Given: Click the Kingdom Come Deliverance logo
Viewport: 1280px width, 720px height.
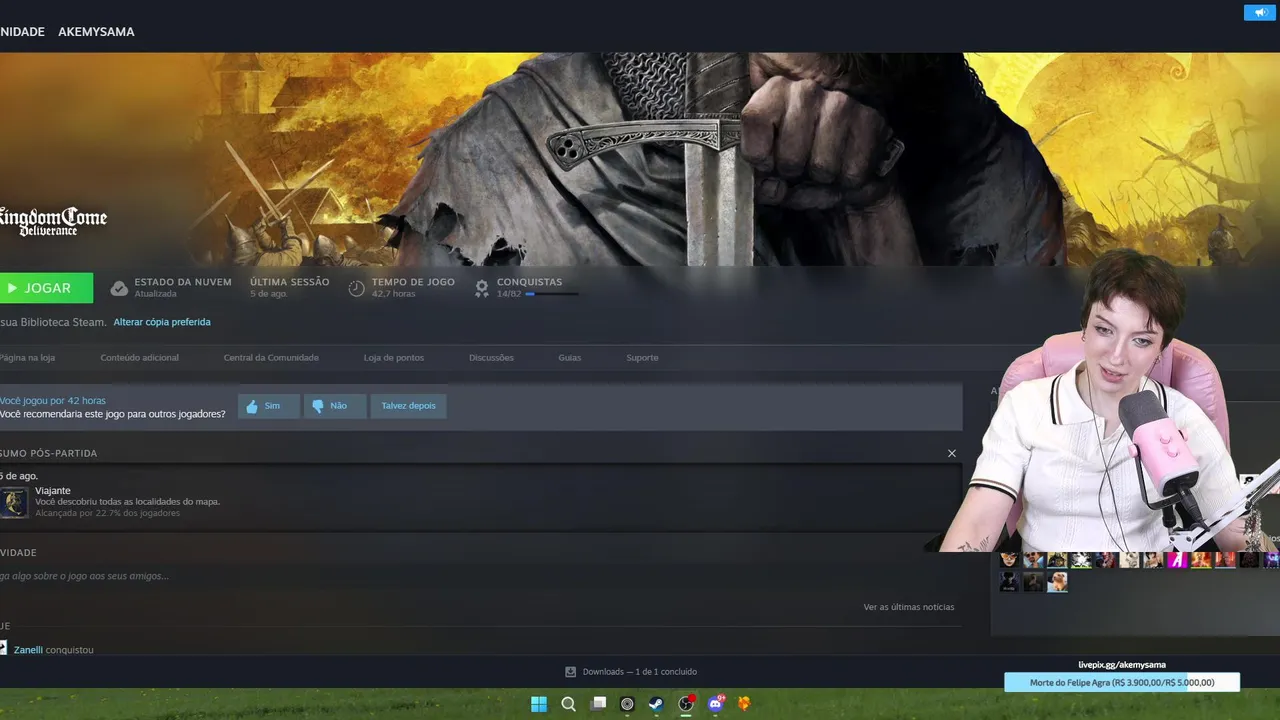Looking at the screenshot, I should (x=53, y=221).
